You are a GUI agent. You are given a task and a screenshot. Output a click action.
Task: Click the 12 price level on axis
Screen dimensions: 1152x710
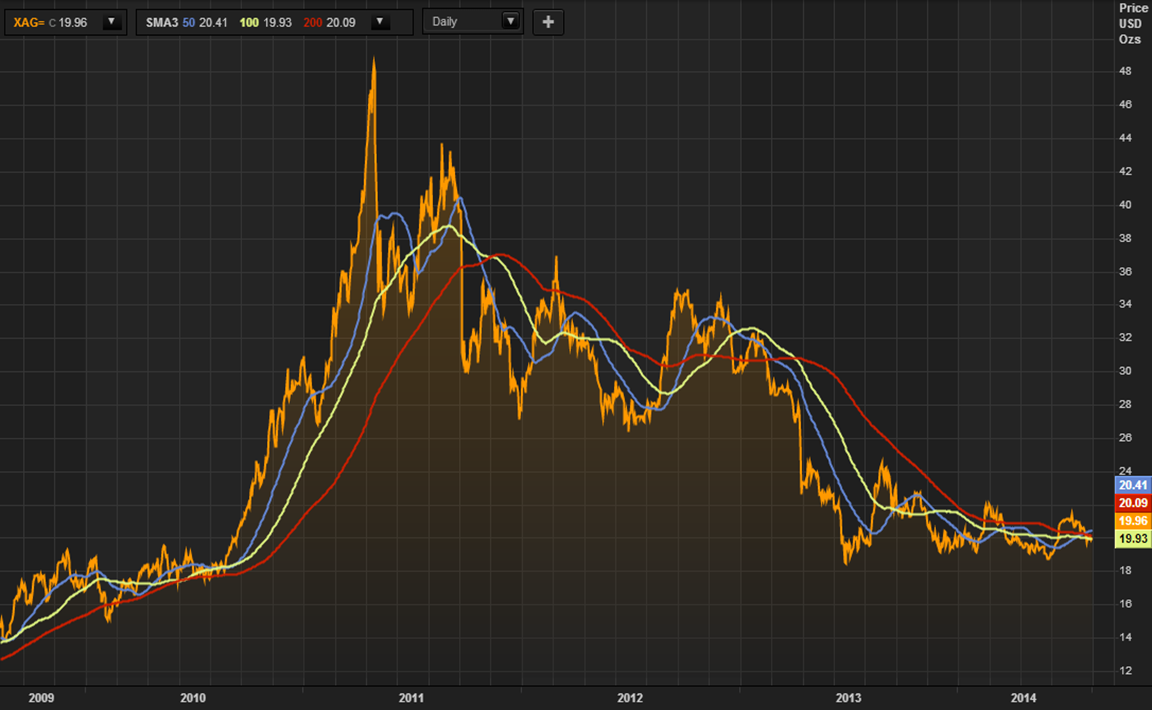tap(1125, 670)
